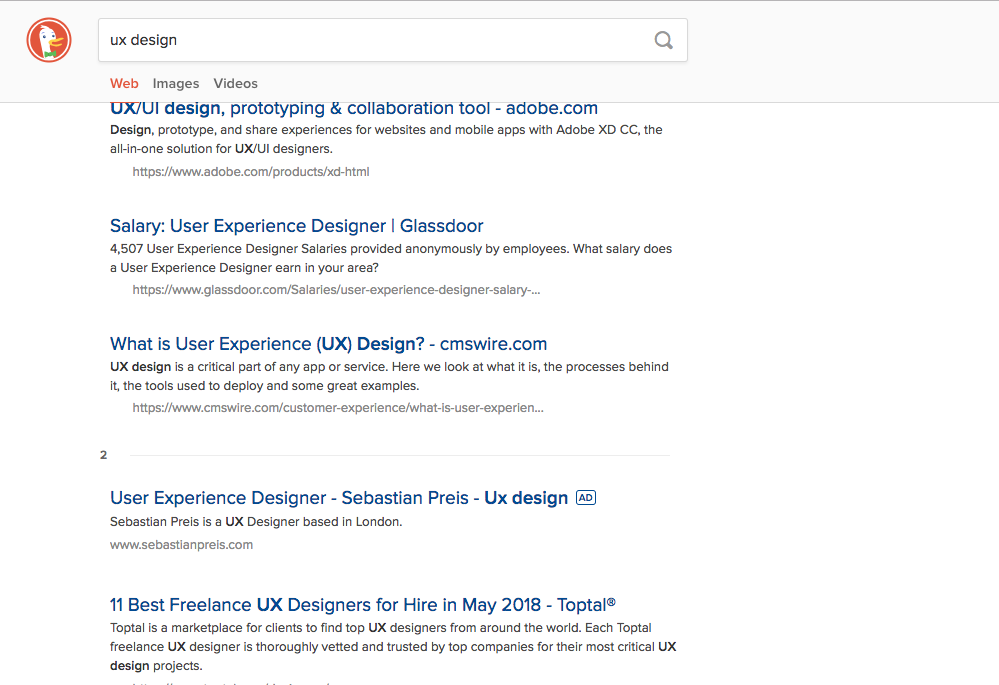
Task: Follow the adobe.com/products/xd-html URL link
Action: [251, 172]
